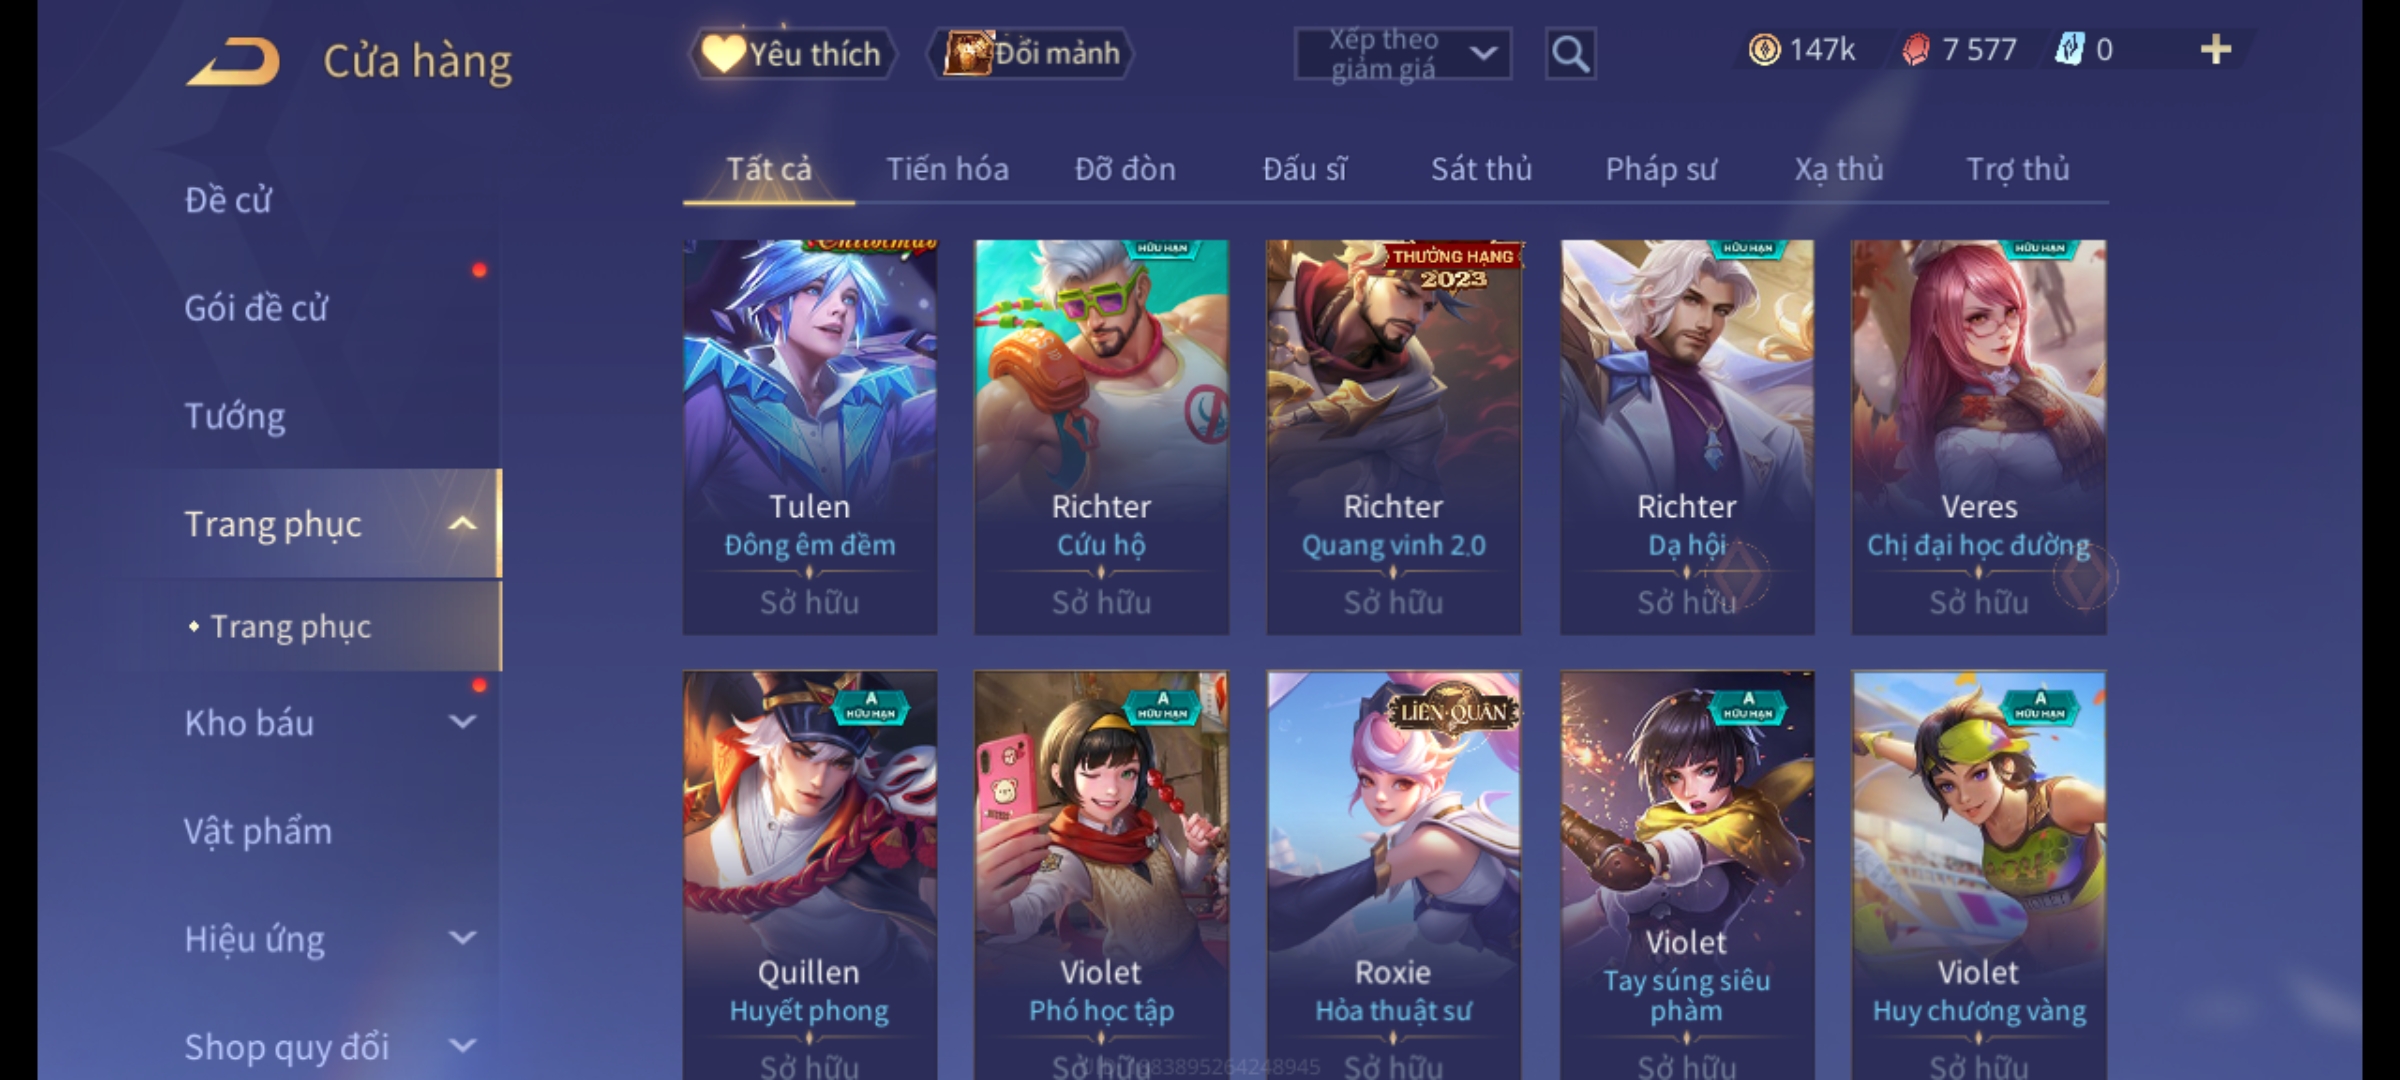Open the search magnifier icon
This screenshot has width=2400, height=1080.
pos(1570,54)
